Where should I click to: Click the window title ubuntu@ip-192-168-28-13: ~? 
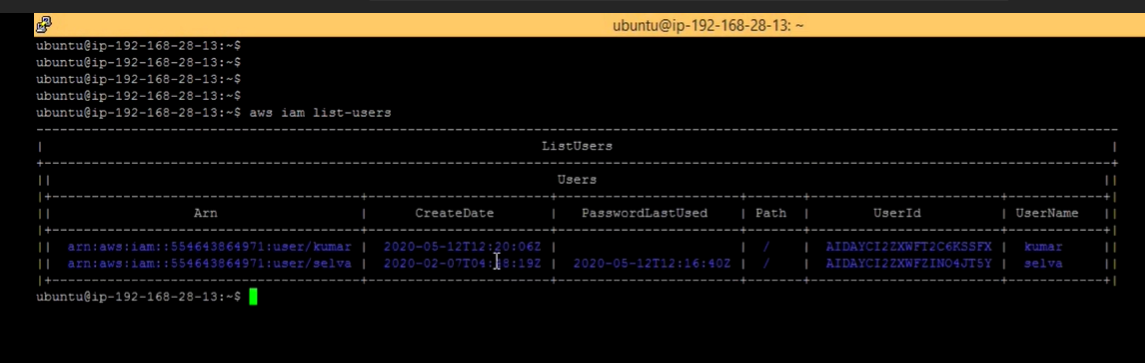point(708,26)
